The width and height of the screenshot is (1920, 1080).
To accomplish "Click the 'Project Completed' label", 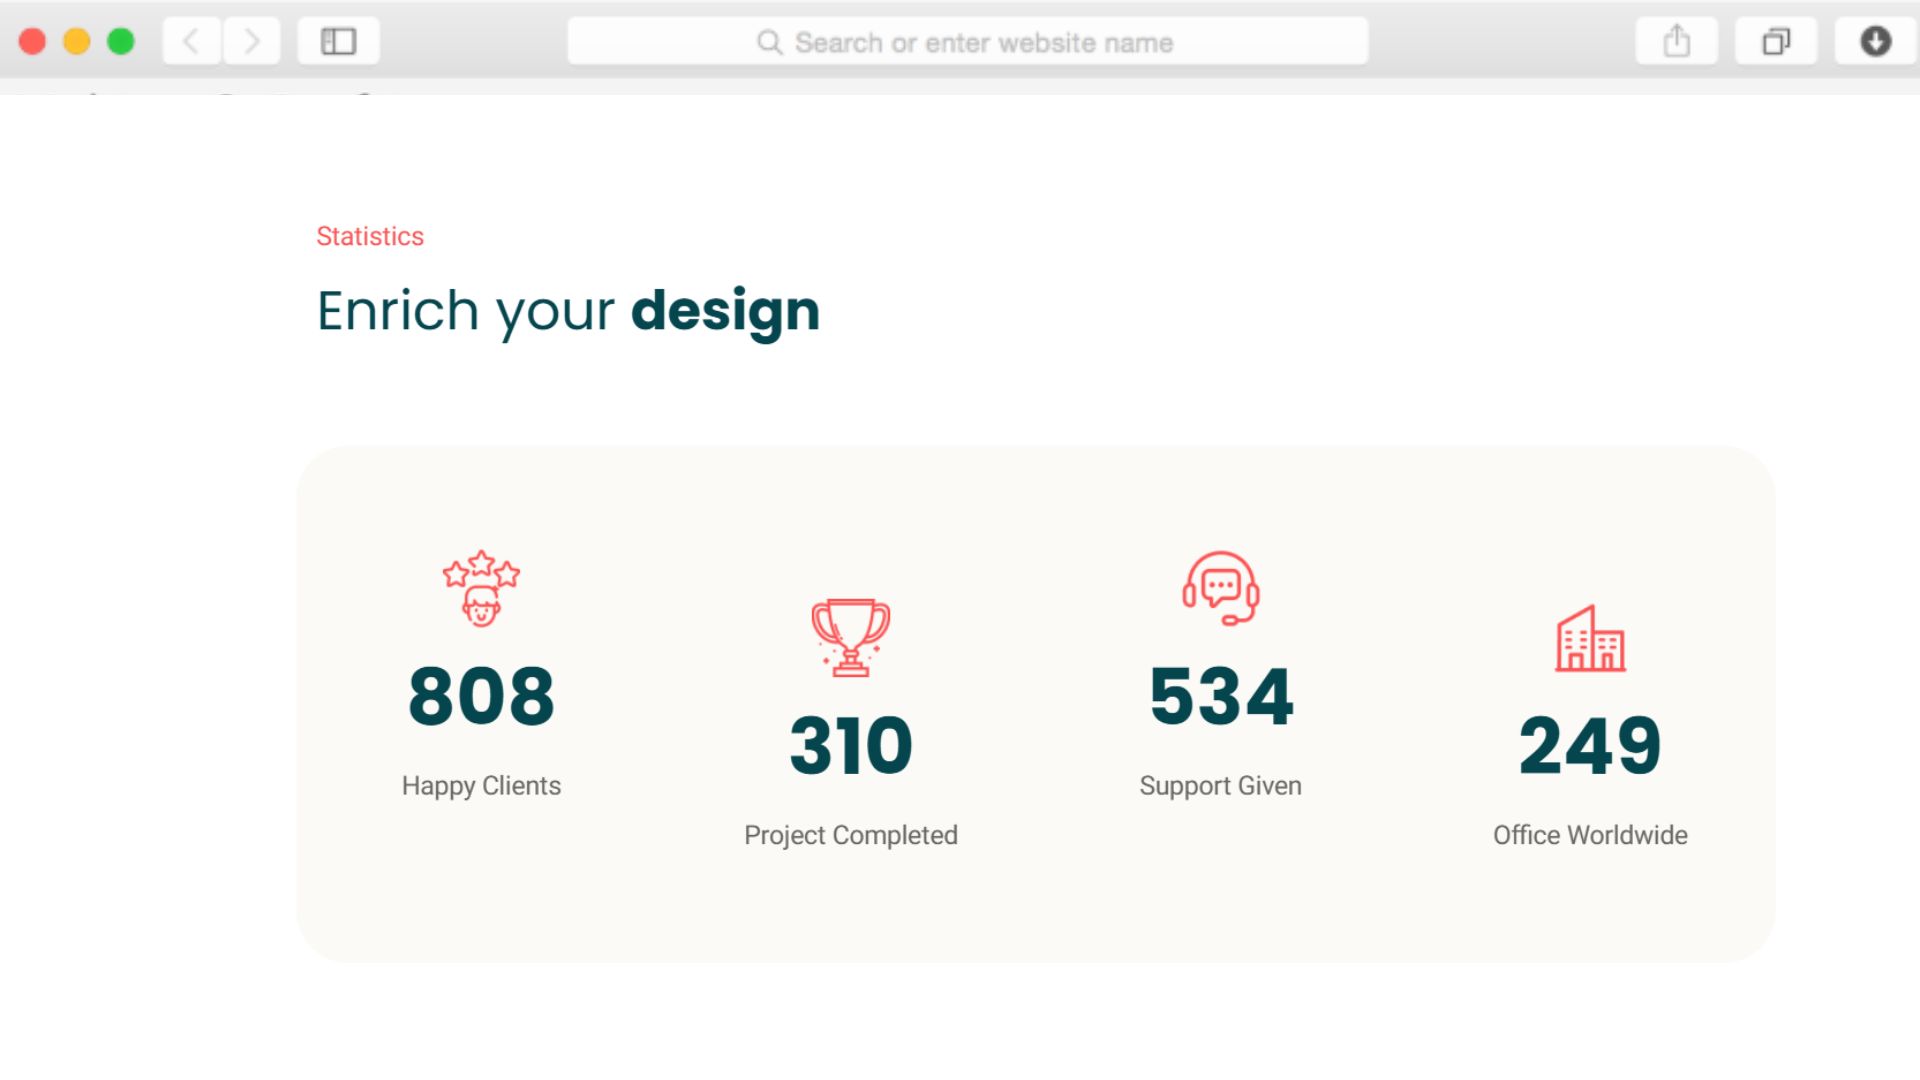I will click(x=851, y=835).
